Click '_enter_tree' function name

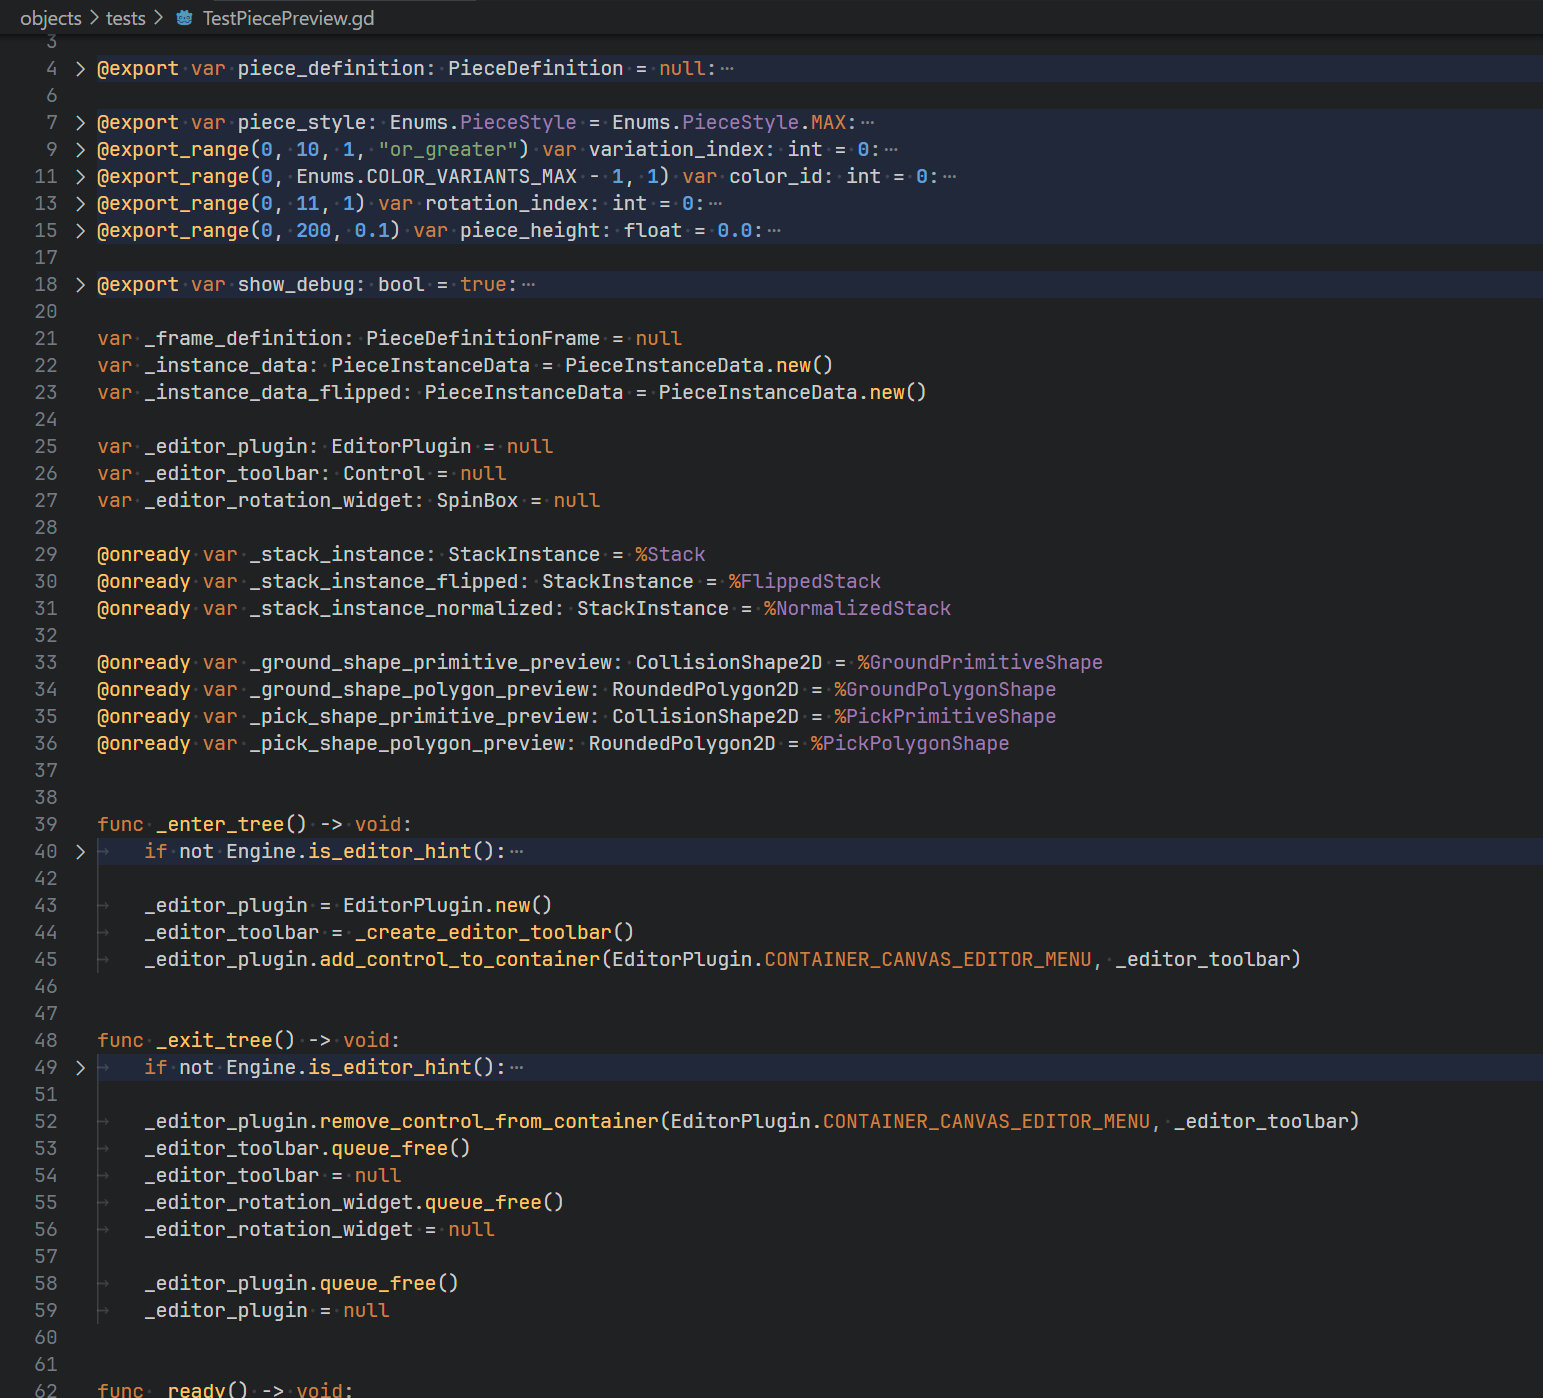click(x=220, y=825)
